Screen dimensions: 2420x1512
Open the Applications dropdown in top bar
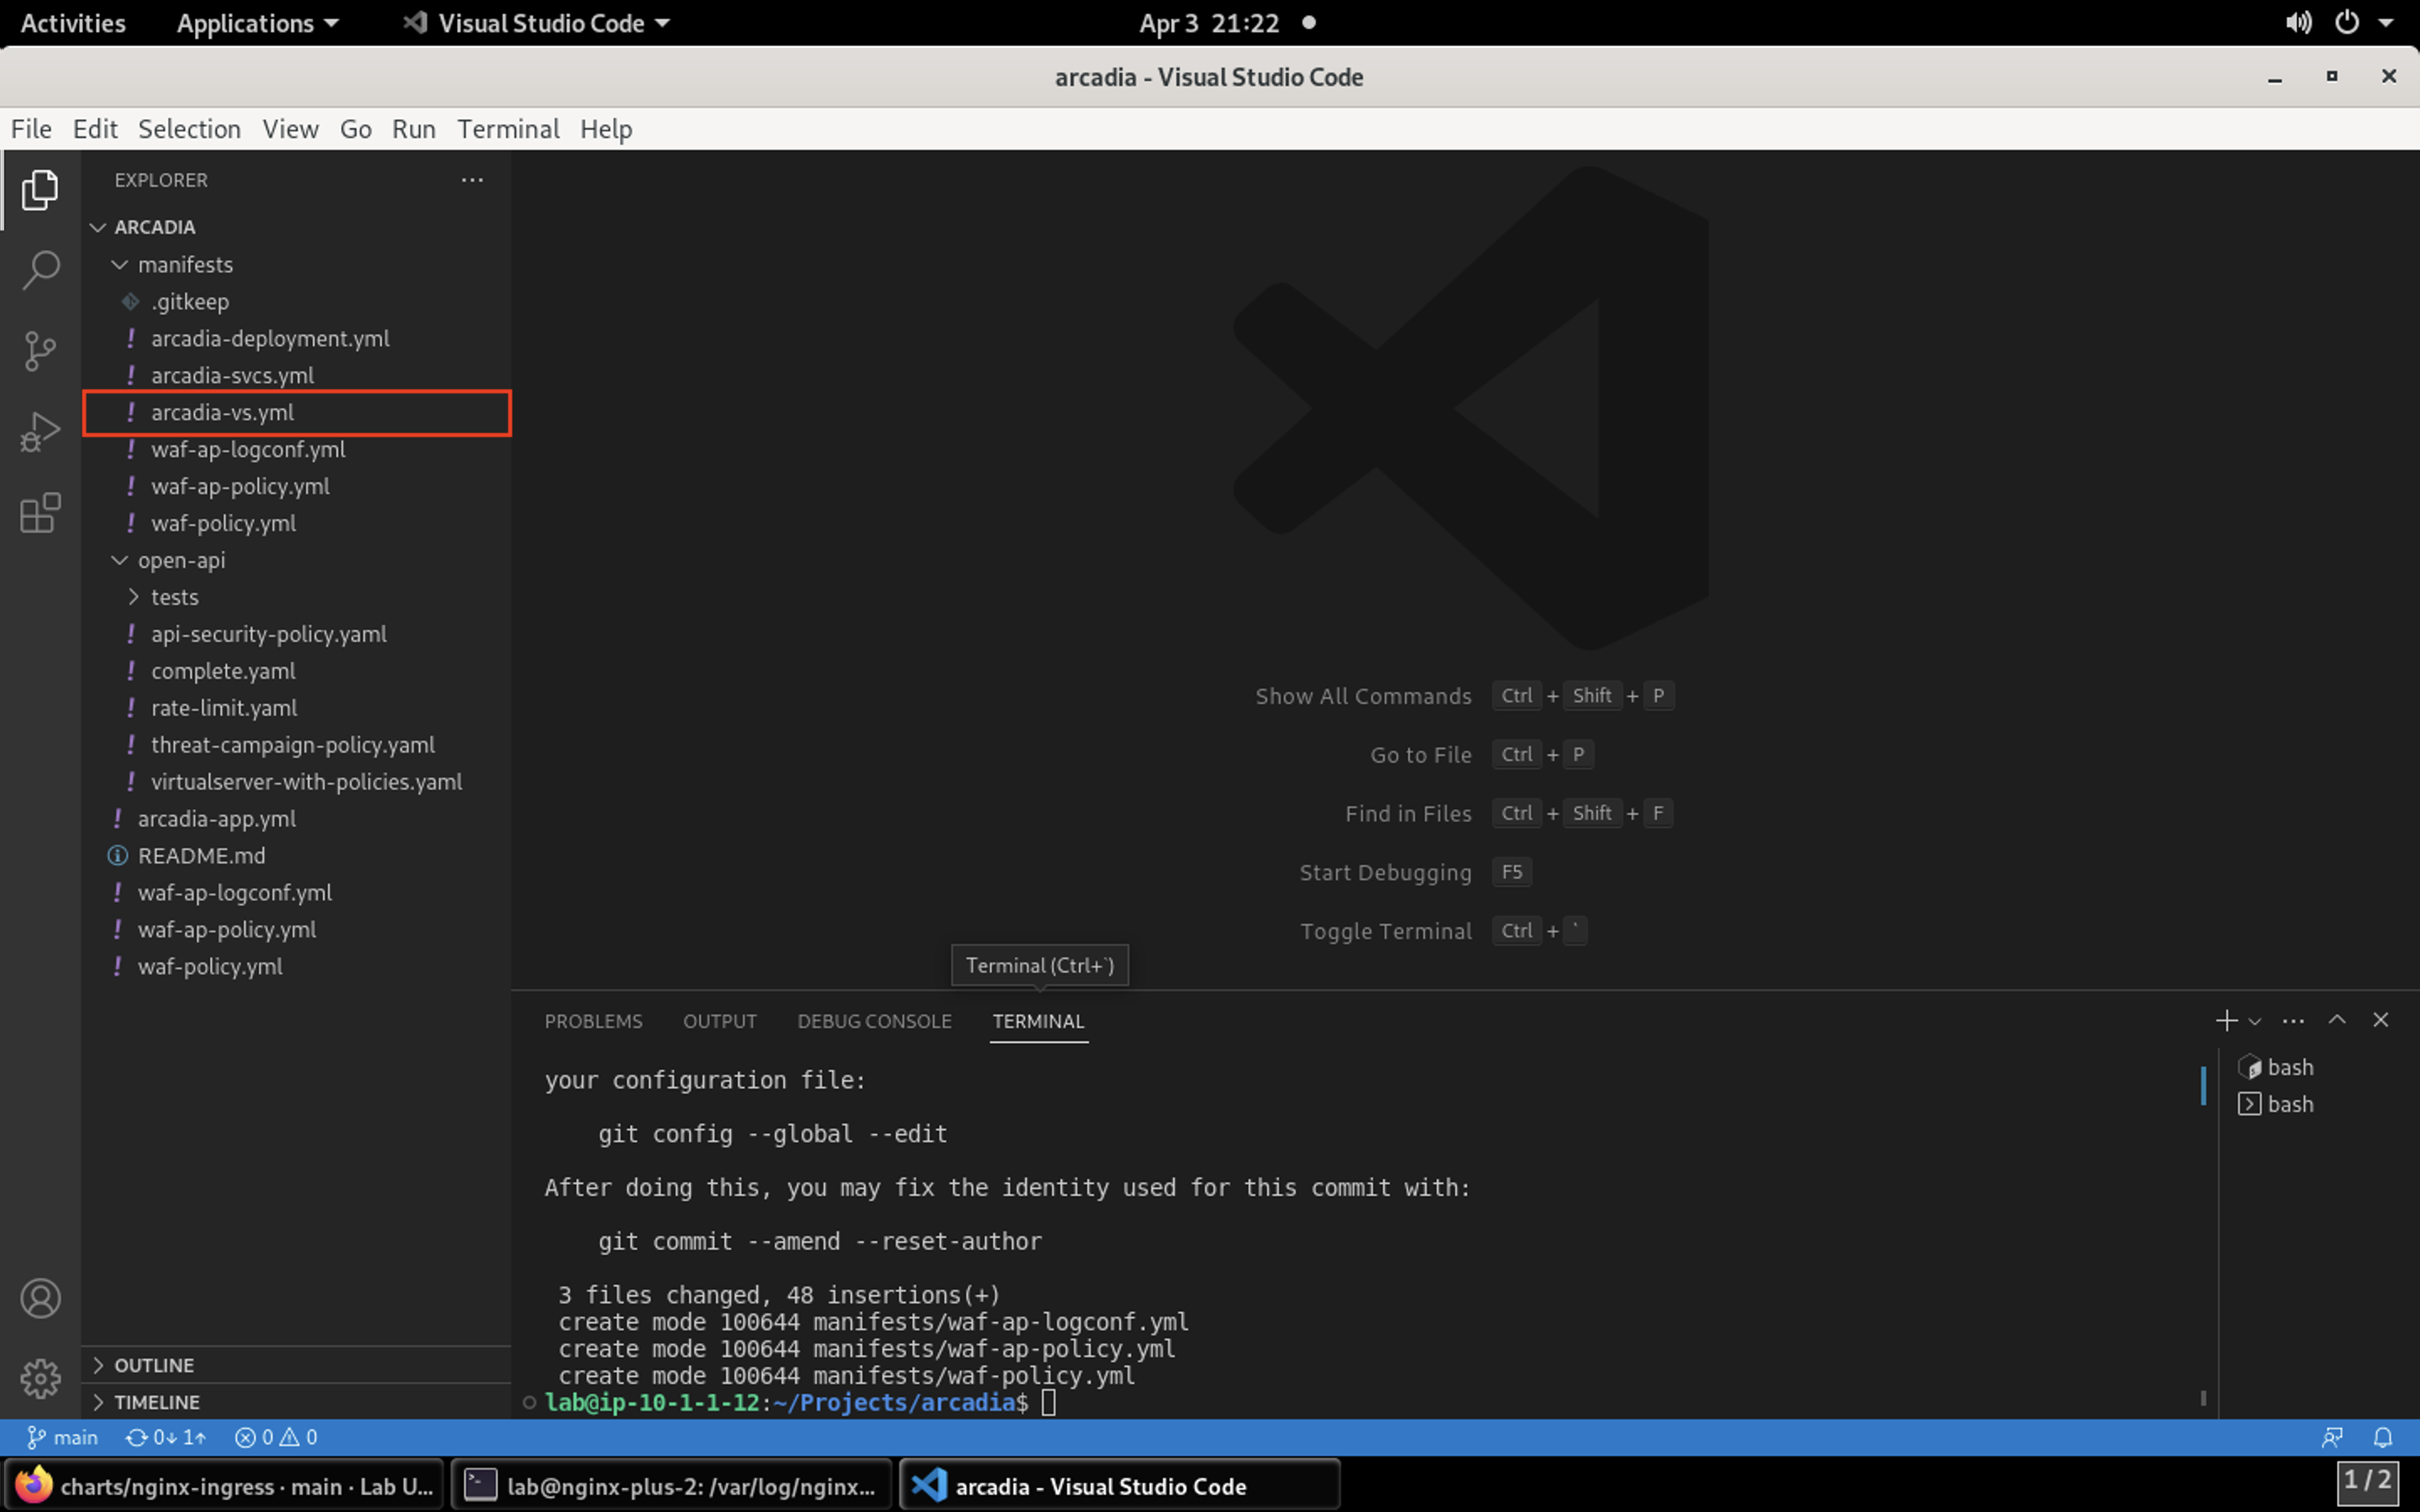pos(257,23)
